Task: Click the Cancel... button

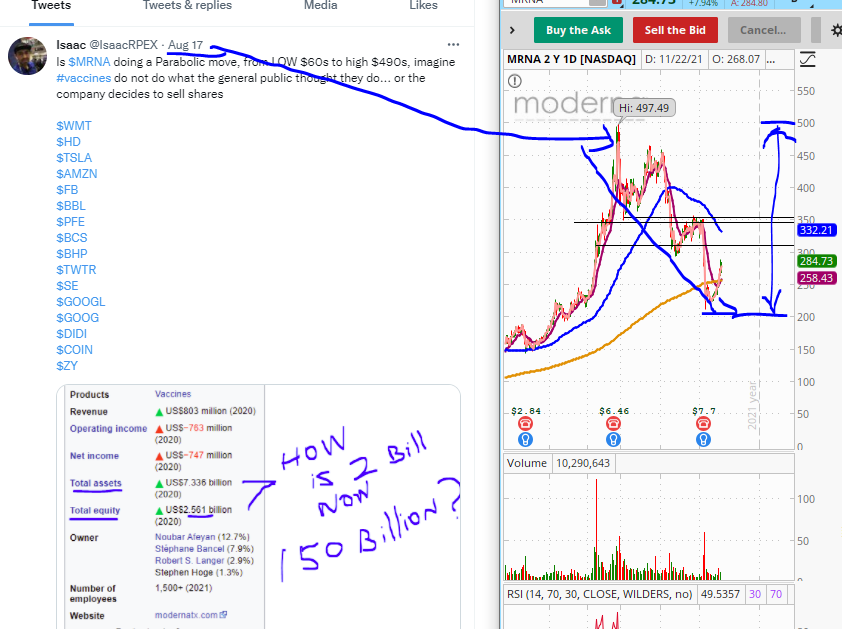Action: pyautogui.click(x=763, y=30)
